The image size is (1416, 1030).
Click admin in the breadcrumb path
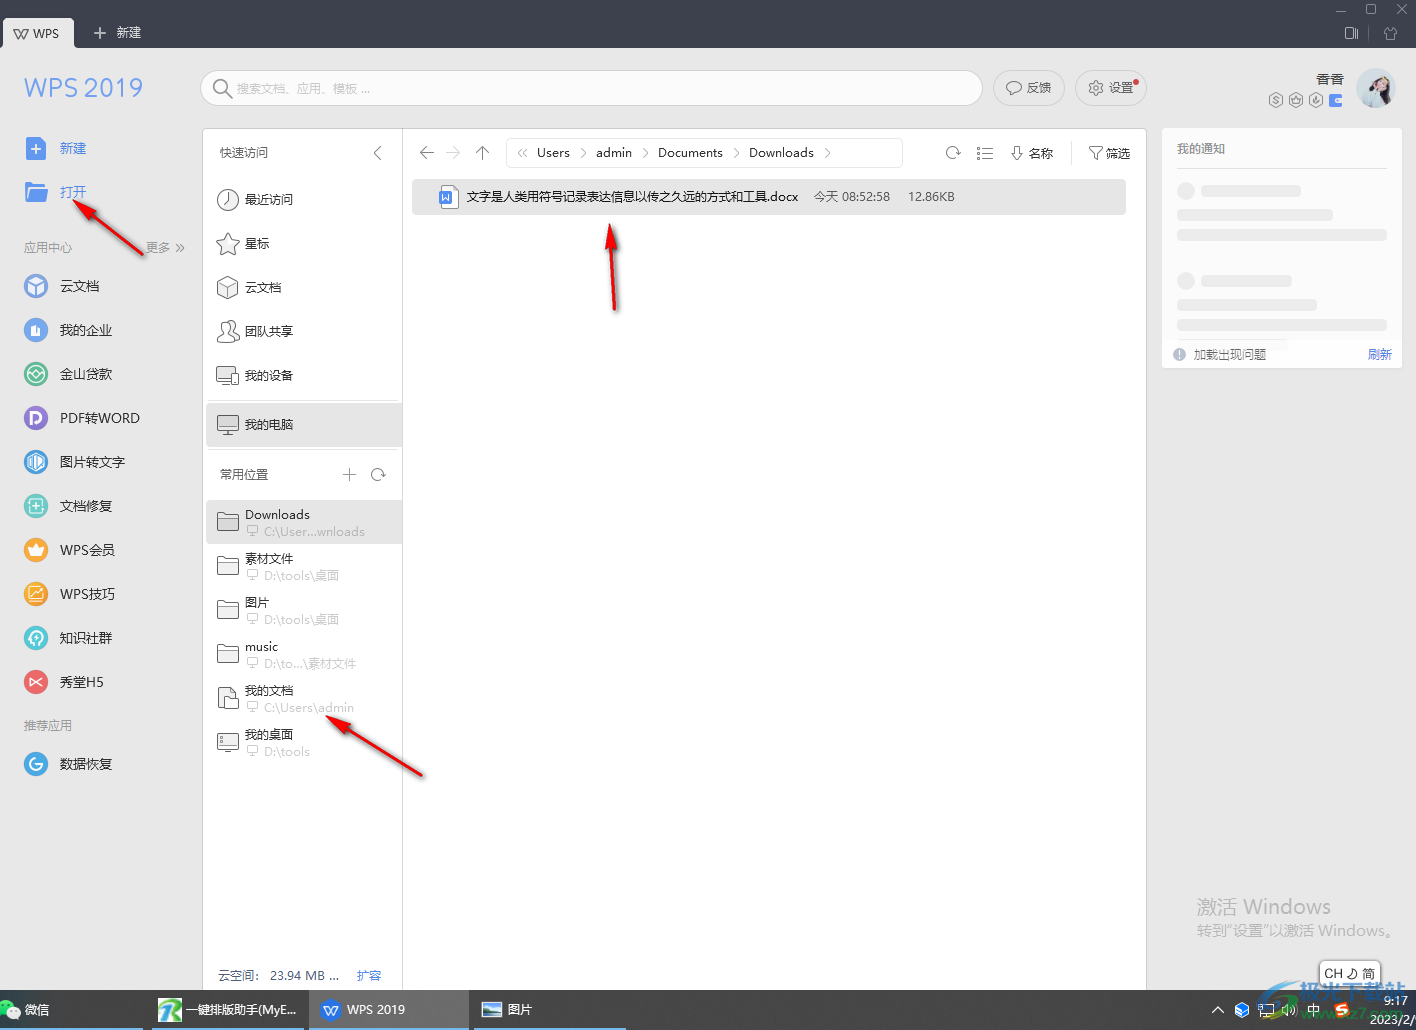(614, 153)
